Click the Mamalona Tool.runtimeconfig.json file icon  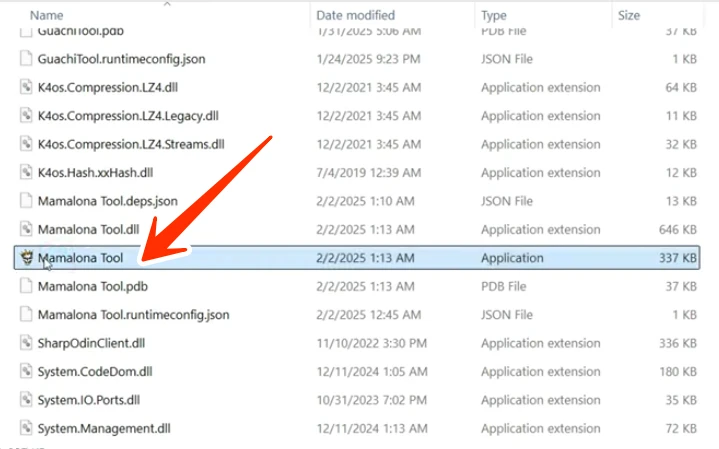(x=26, y=315)
